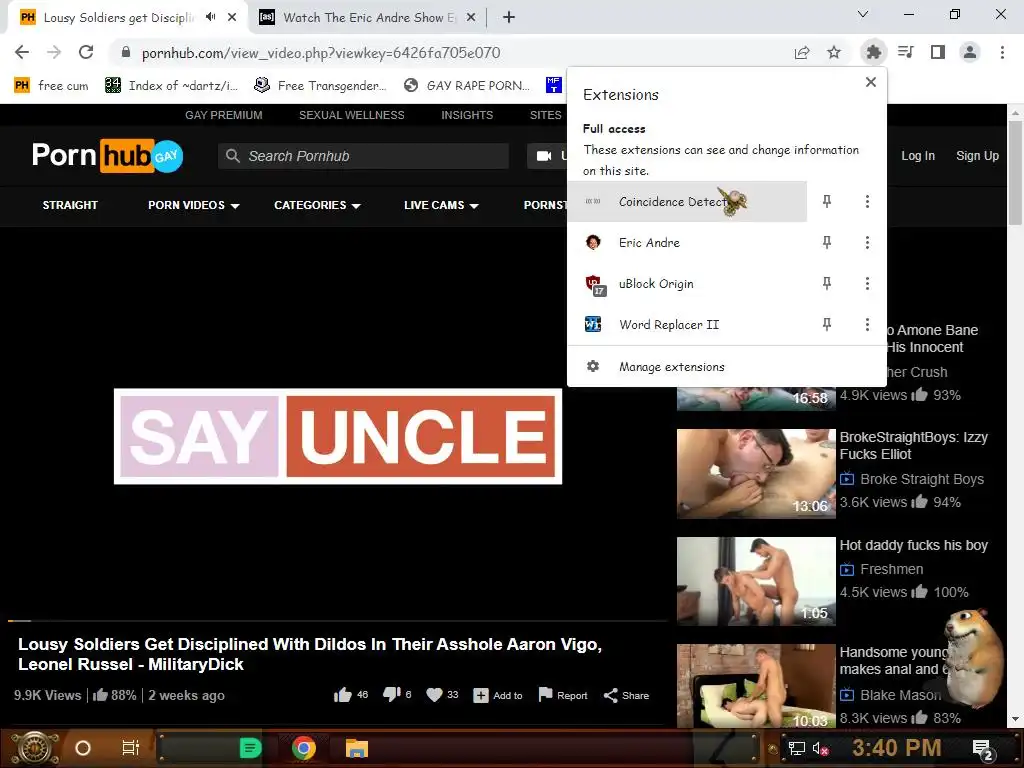The height and width of the screenshot is (768, 1024).
Task: Click the Manage extensions gear icon
Action: (x=593, y=366)
